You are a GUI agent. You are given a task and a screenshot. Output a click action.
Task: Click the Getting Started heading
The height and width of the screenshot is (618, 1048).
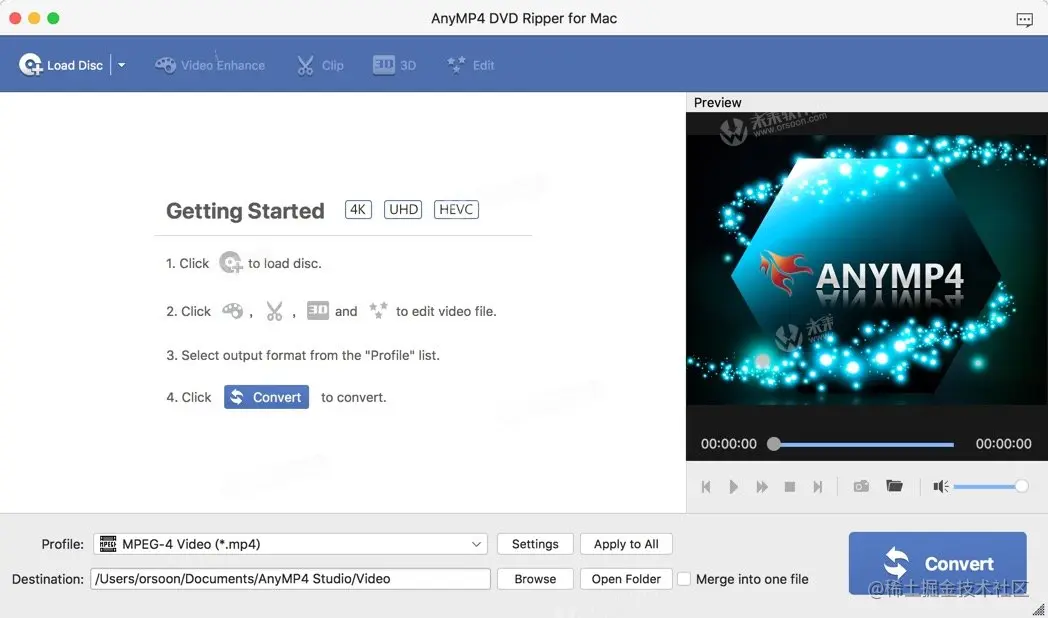click(x=245, y=210)
